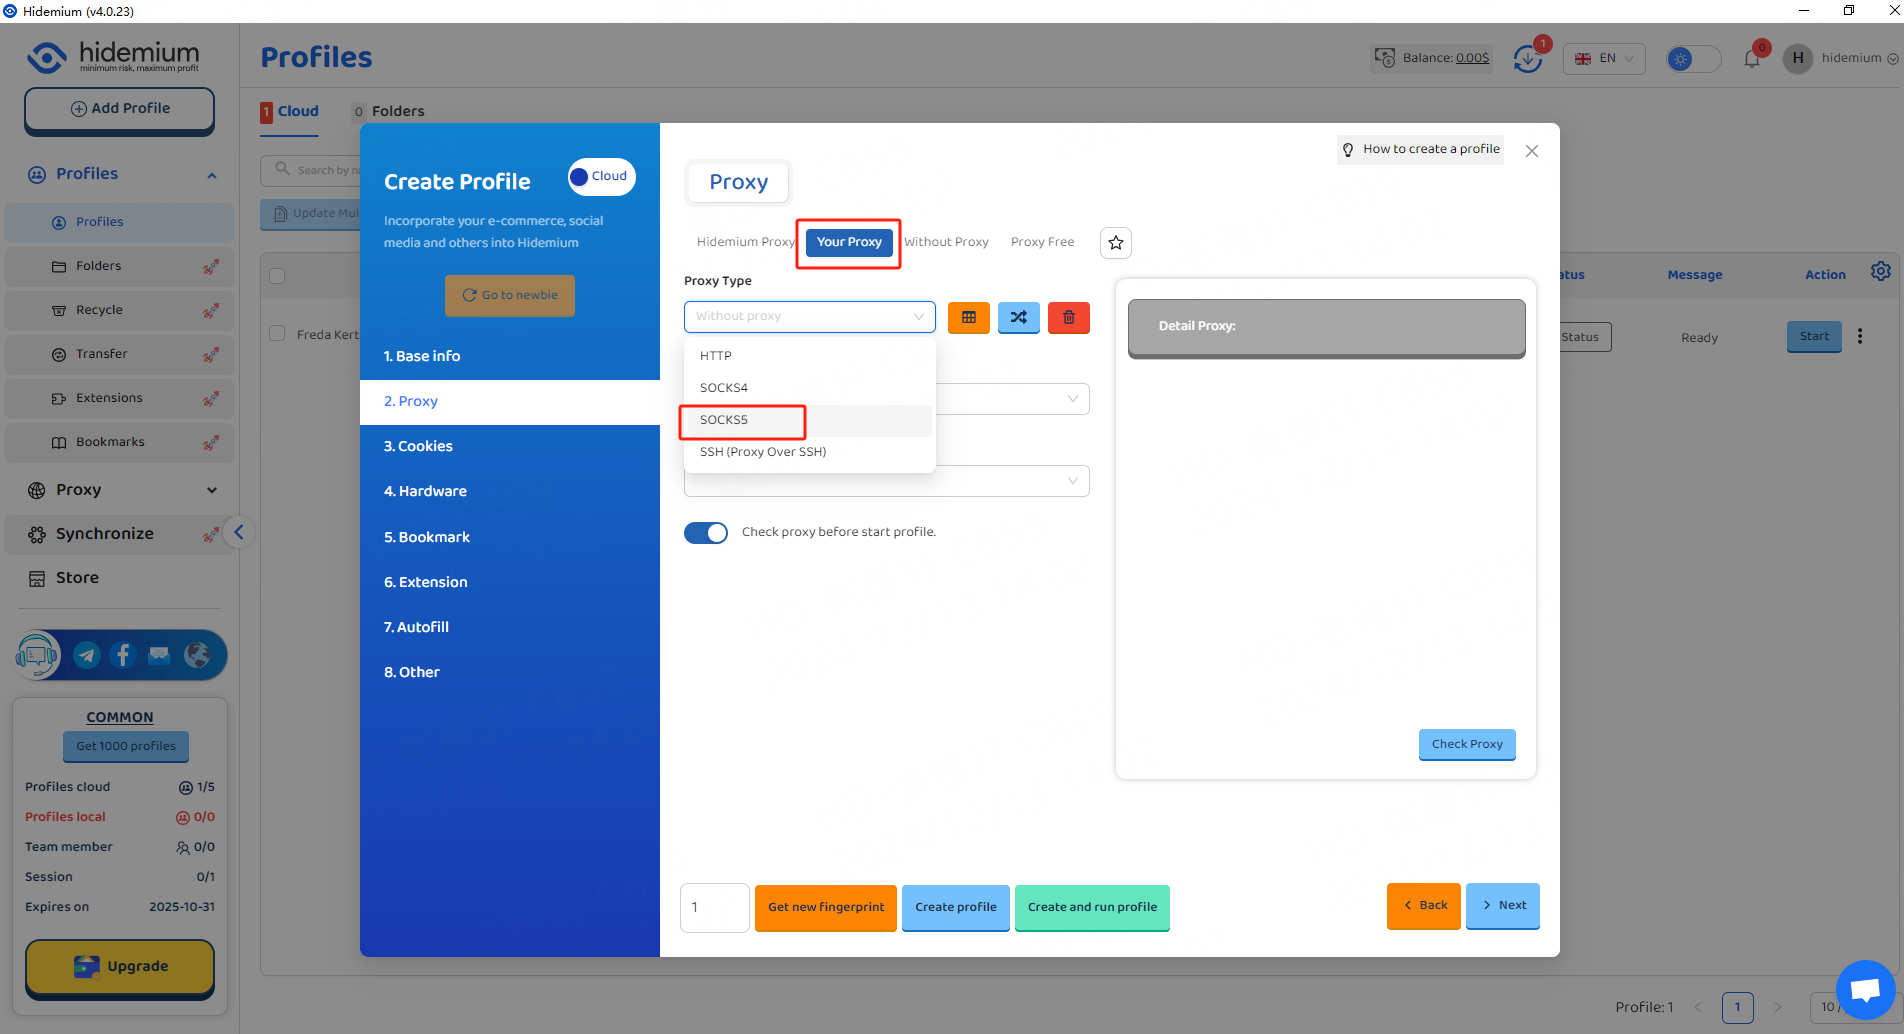Screen dimensions: 1904x1034
Task: Click the Create and run profile button
Action: 1091,907
